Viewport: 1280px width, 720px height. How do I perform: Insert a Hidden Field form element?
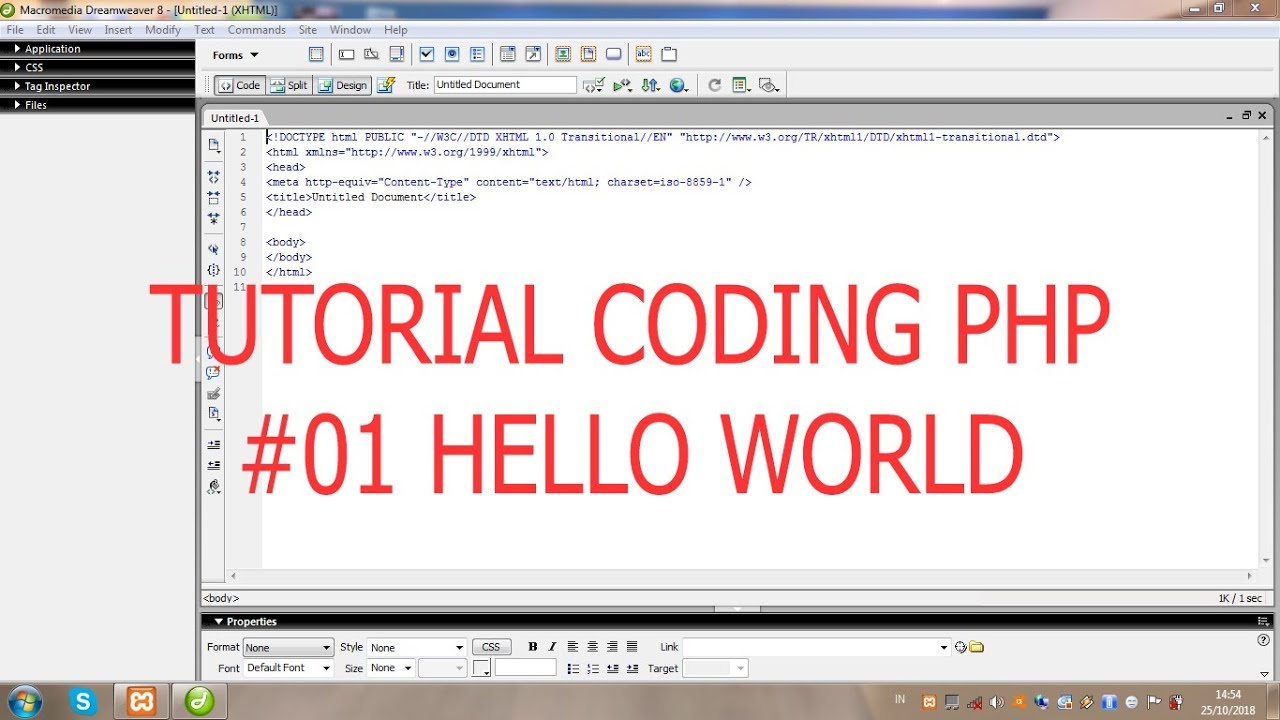[371, 55]
